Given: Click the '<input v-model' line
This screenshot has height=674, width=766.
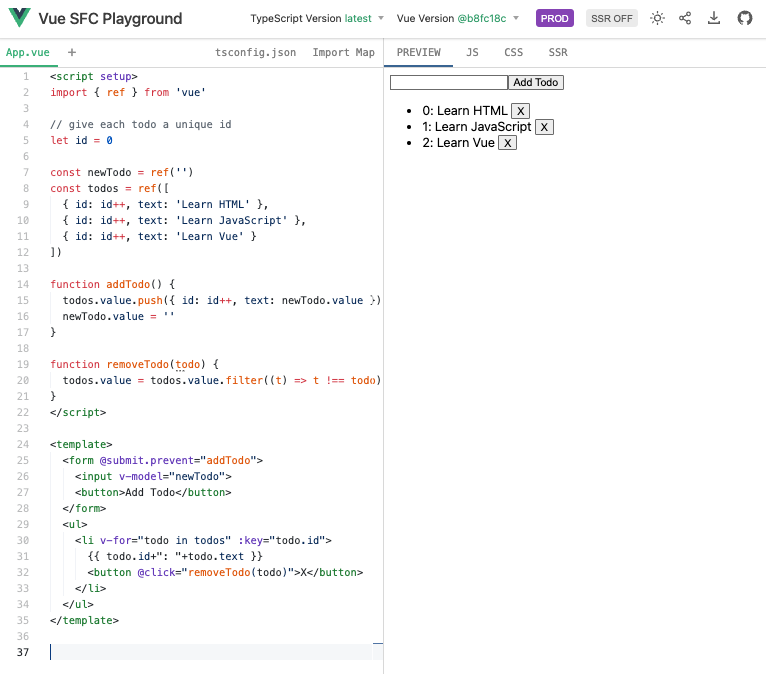Looking at the screenshot, I should 153,476.
